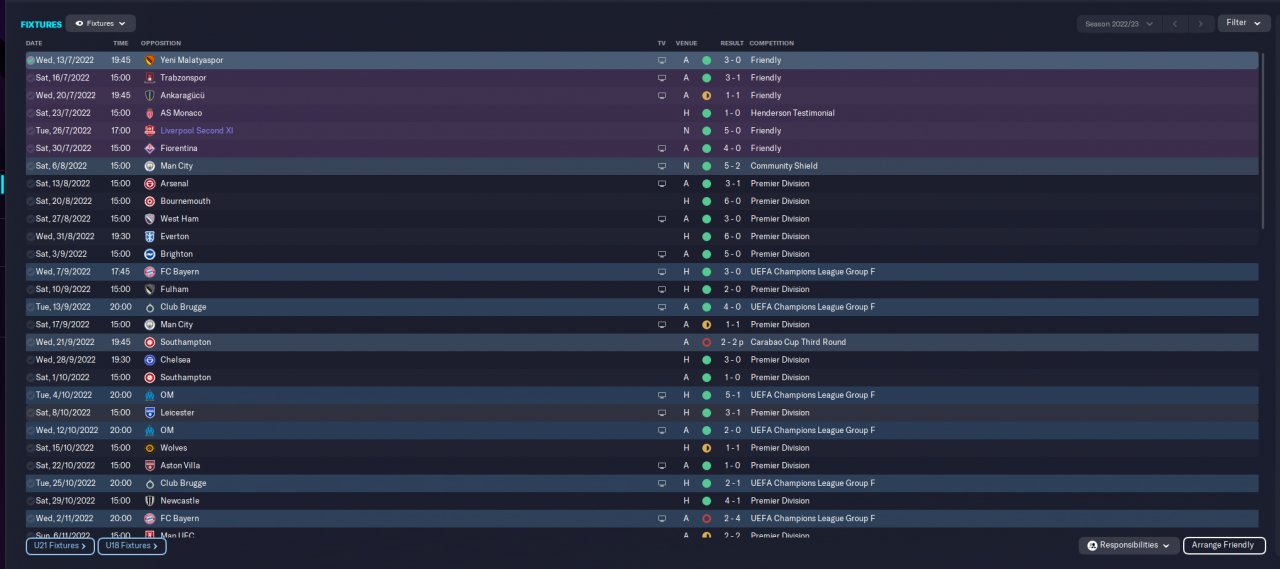Image resolution: width=1280 pixels, height=569 pixels.
Task: Click the Fiorentina club badge icon
Action: coord(150,148)
